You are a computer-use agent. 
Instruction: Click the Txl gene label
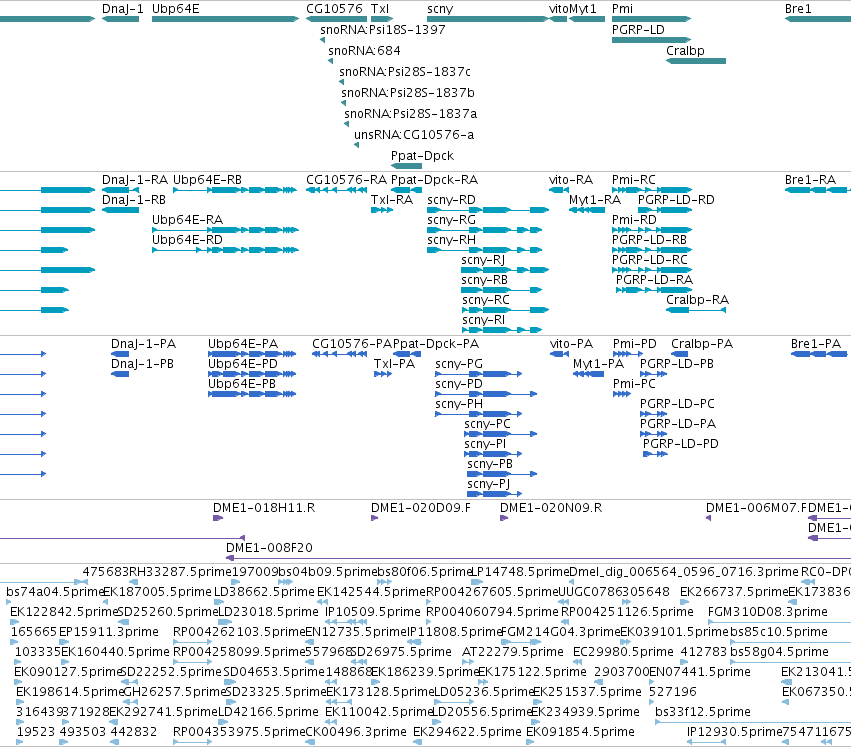click(380, 9)
